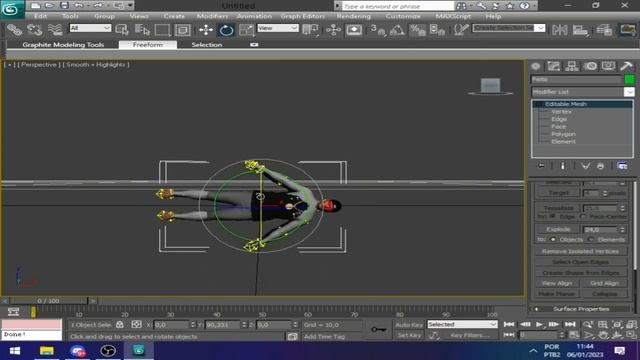Switch to Graphite Modeling Tools tab
The image size is (640, 360).
point(63,44)
